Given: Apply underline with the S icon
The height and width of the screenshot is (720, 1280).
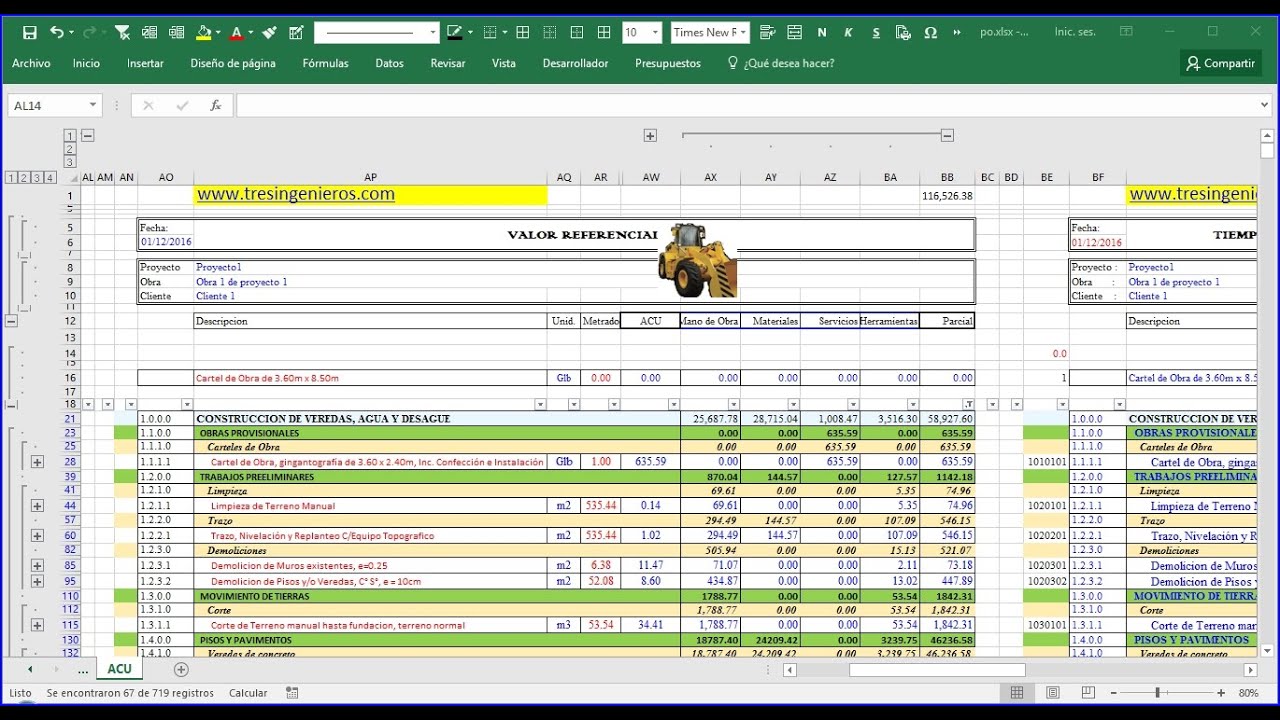Looking at the screenshot, I should pos(876,33).
